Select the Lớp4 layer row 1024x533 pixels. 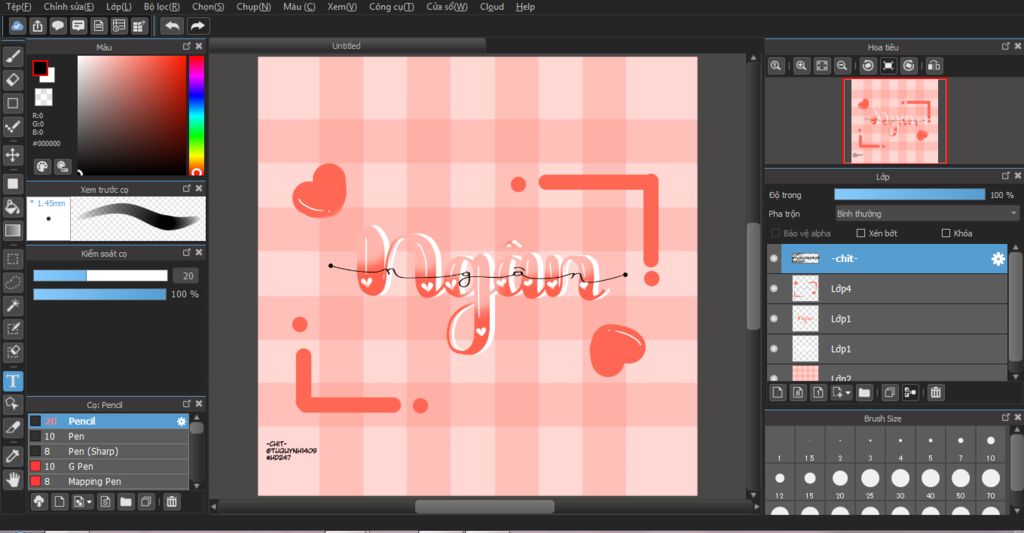[x=888, y=288]
